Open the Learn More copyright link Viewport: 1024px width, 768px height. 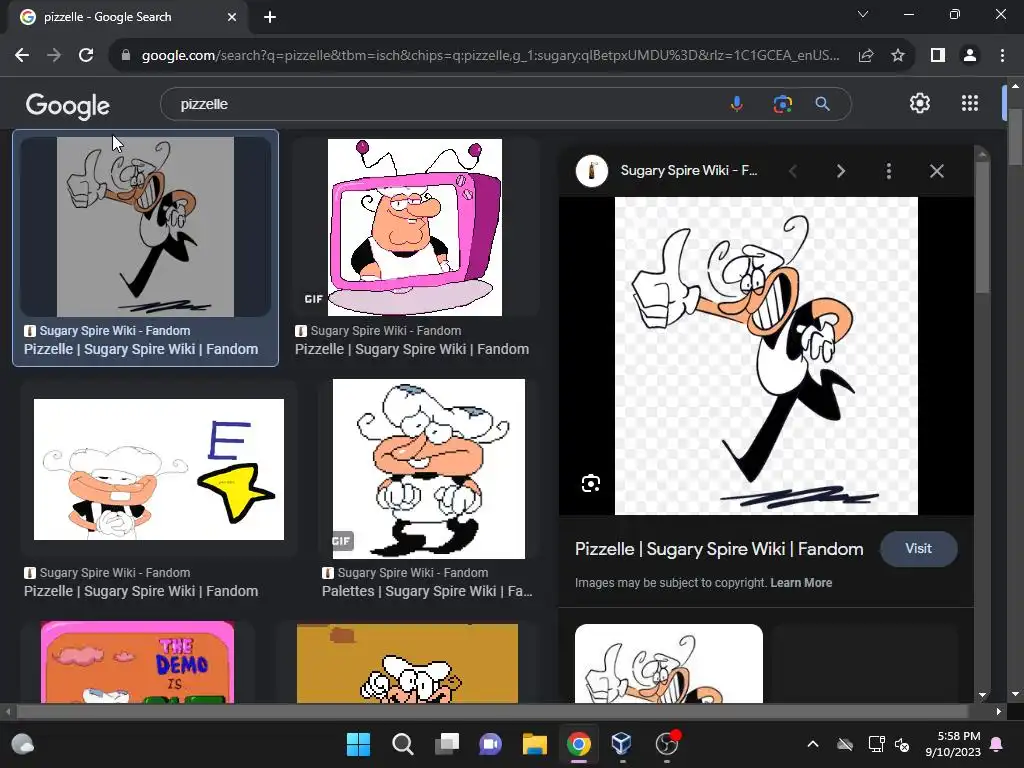pyautogui.click(x=801, y=583)
